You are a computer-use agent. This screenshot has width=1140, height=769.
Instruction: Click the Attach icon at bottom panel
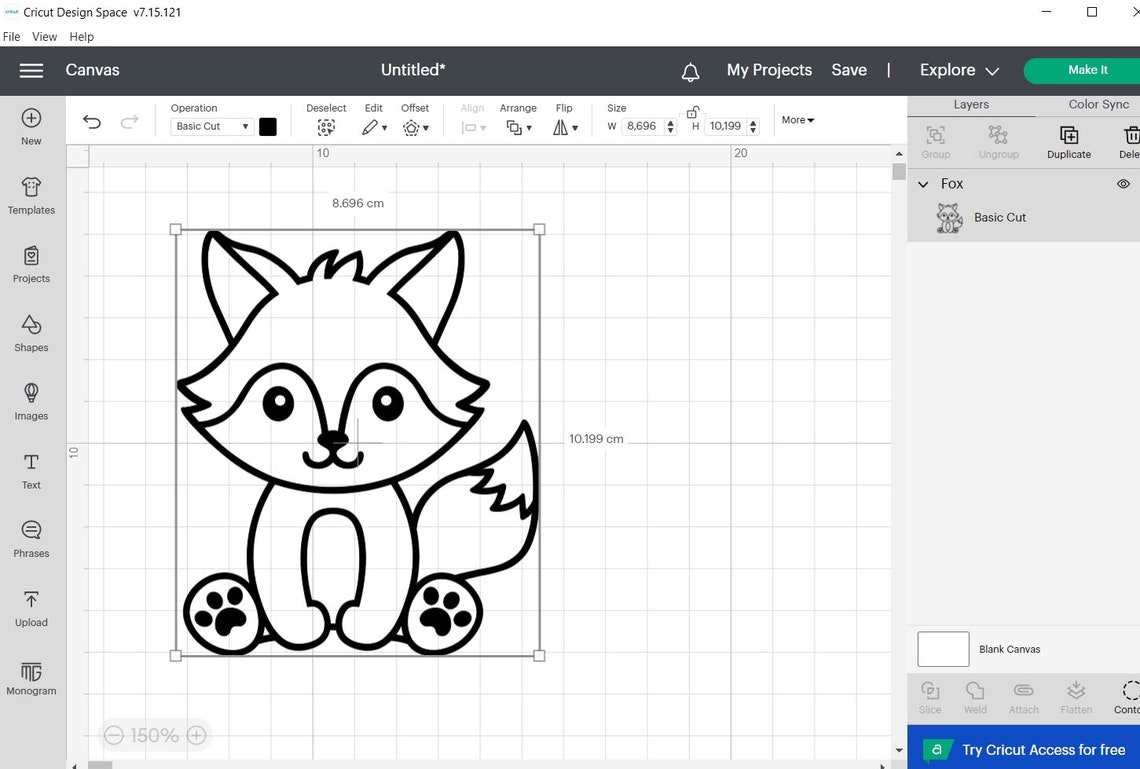1023,697
